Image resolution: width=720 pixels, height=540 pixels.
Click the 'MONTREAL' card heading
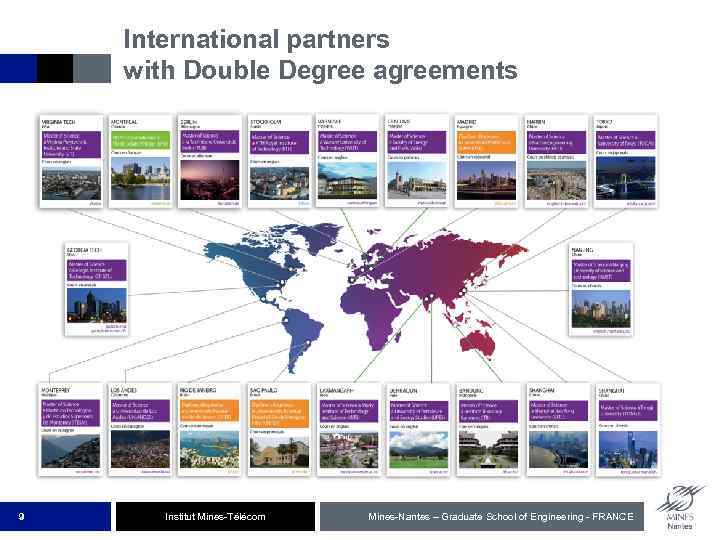point(124,122)
